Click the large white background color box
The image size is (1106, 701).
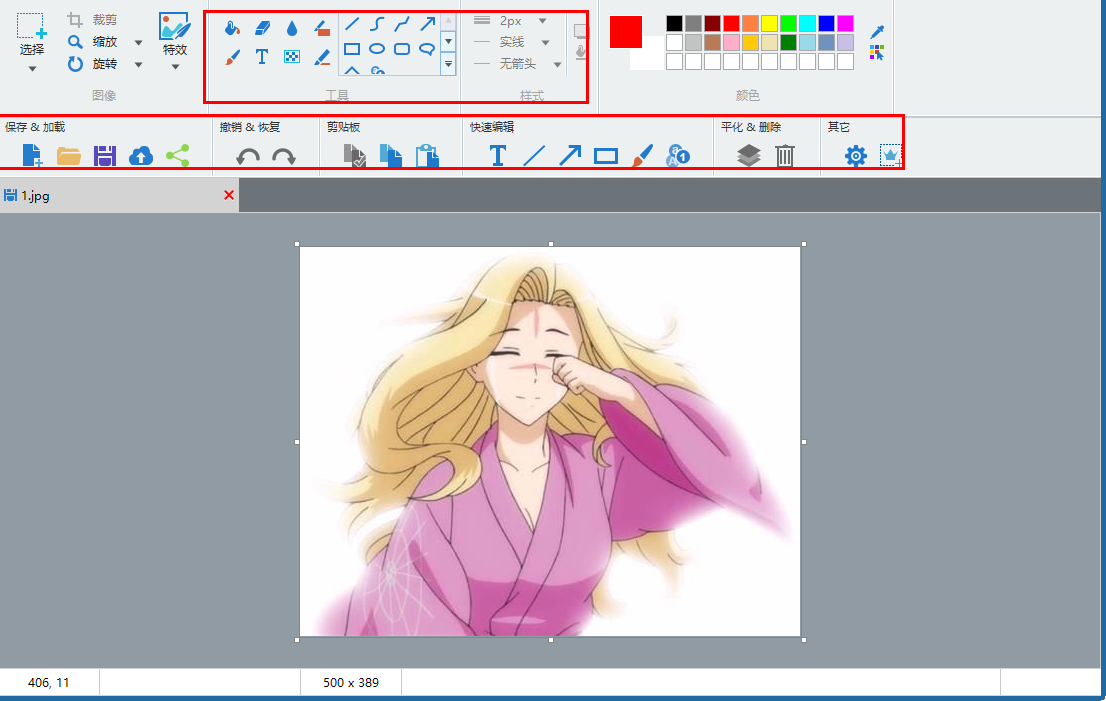click(648, 55)
